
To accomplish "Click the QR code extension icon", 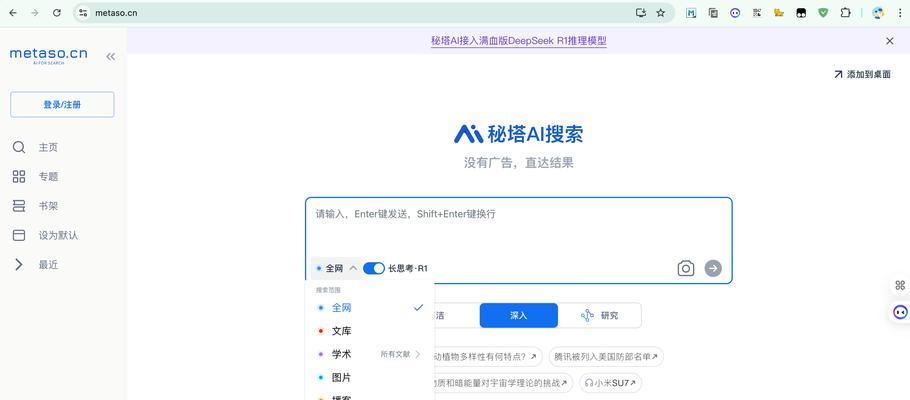I will [x=757, y=13].
